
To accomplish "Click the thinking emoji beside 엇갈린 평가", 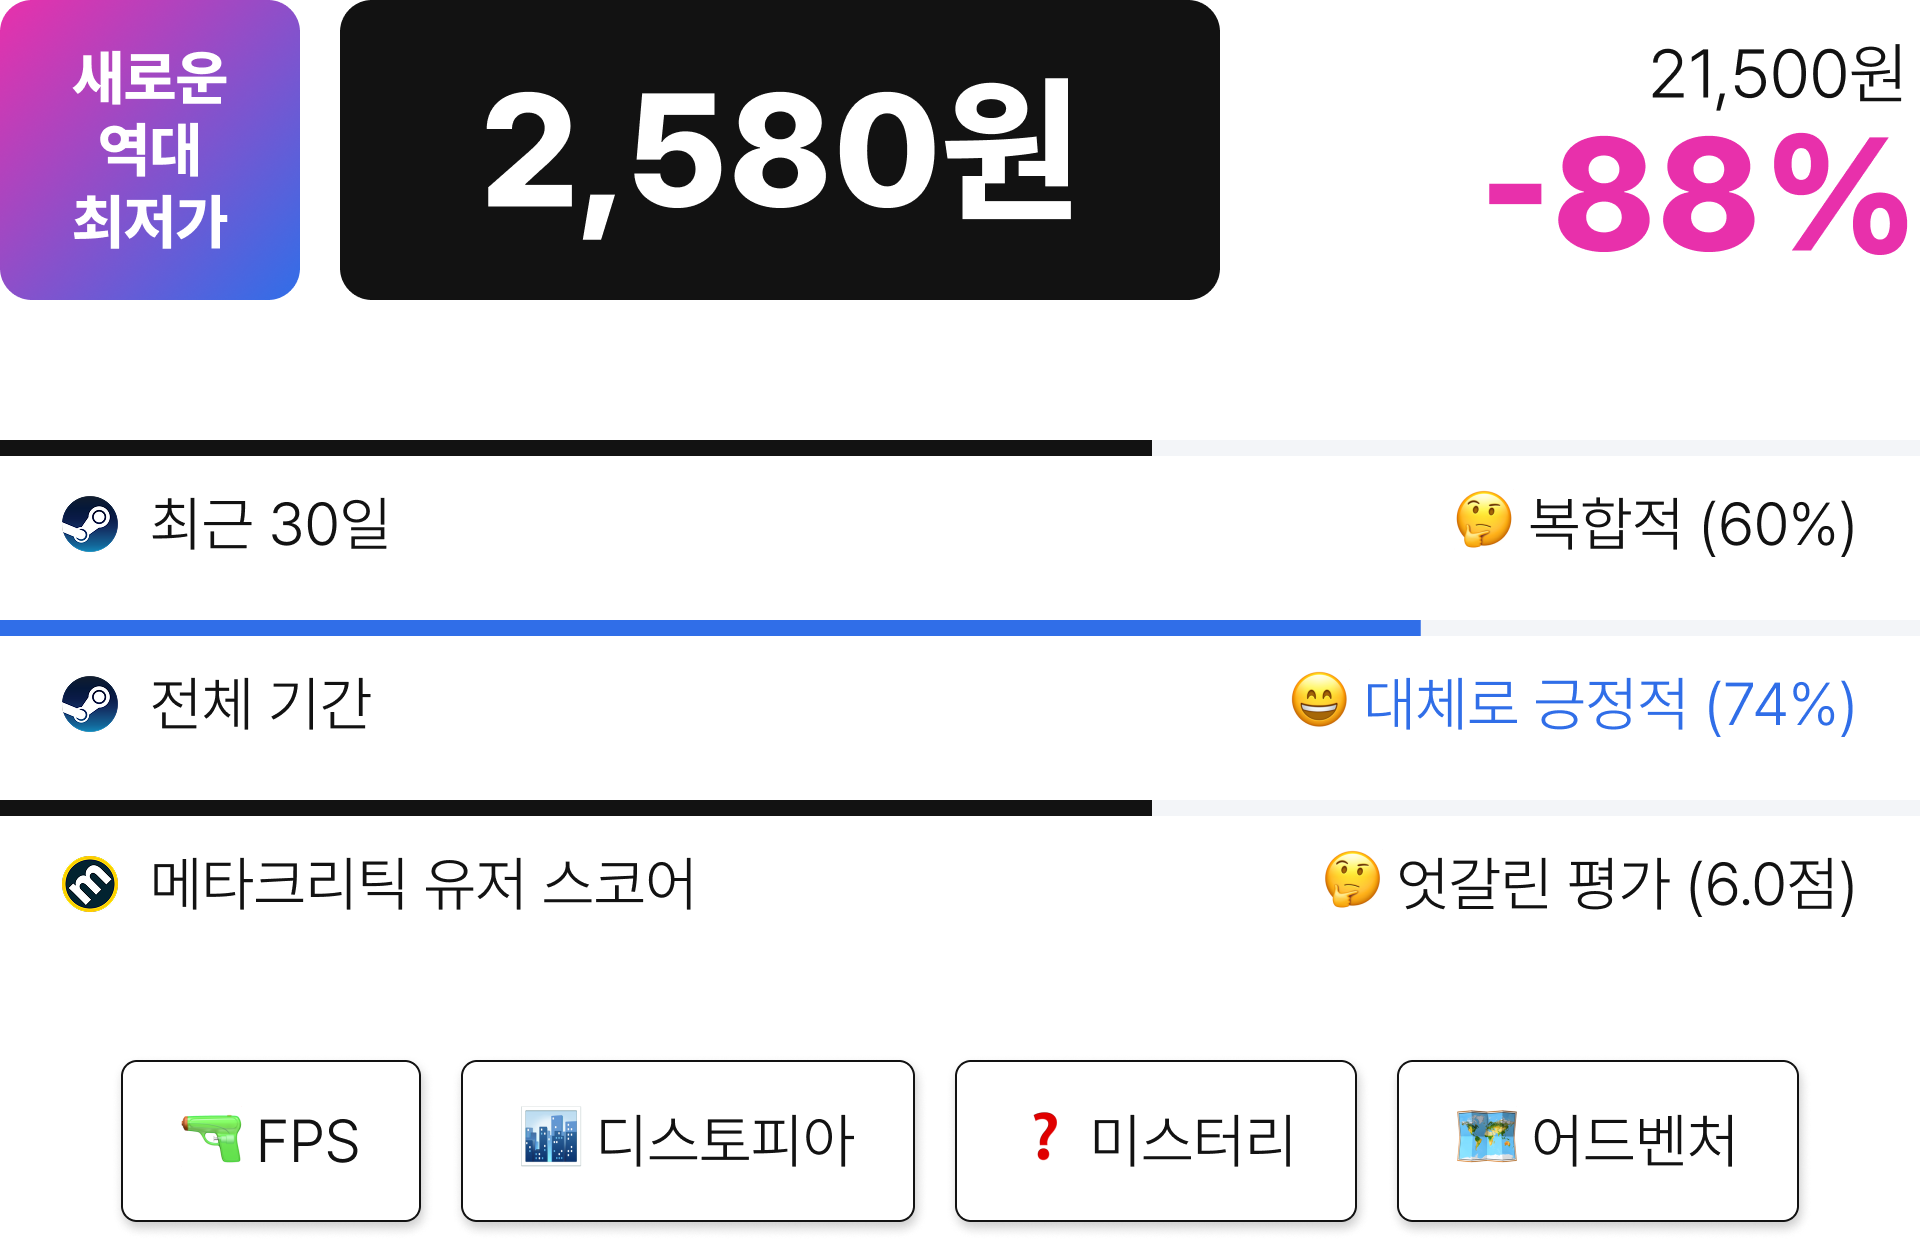I will (x=1352, y=880).
